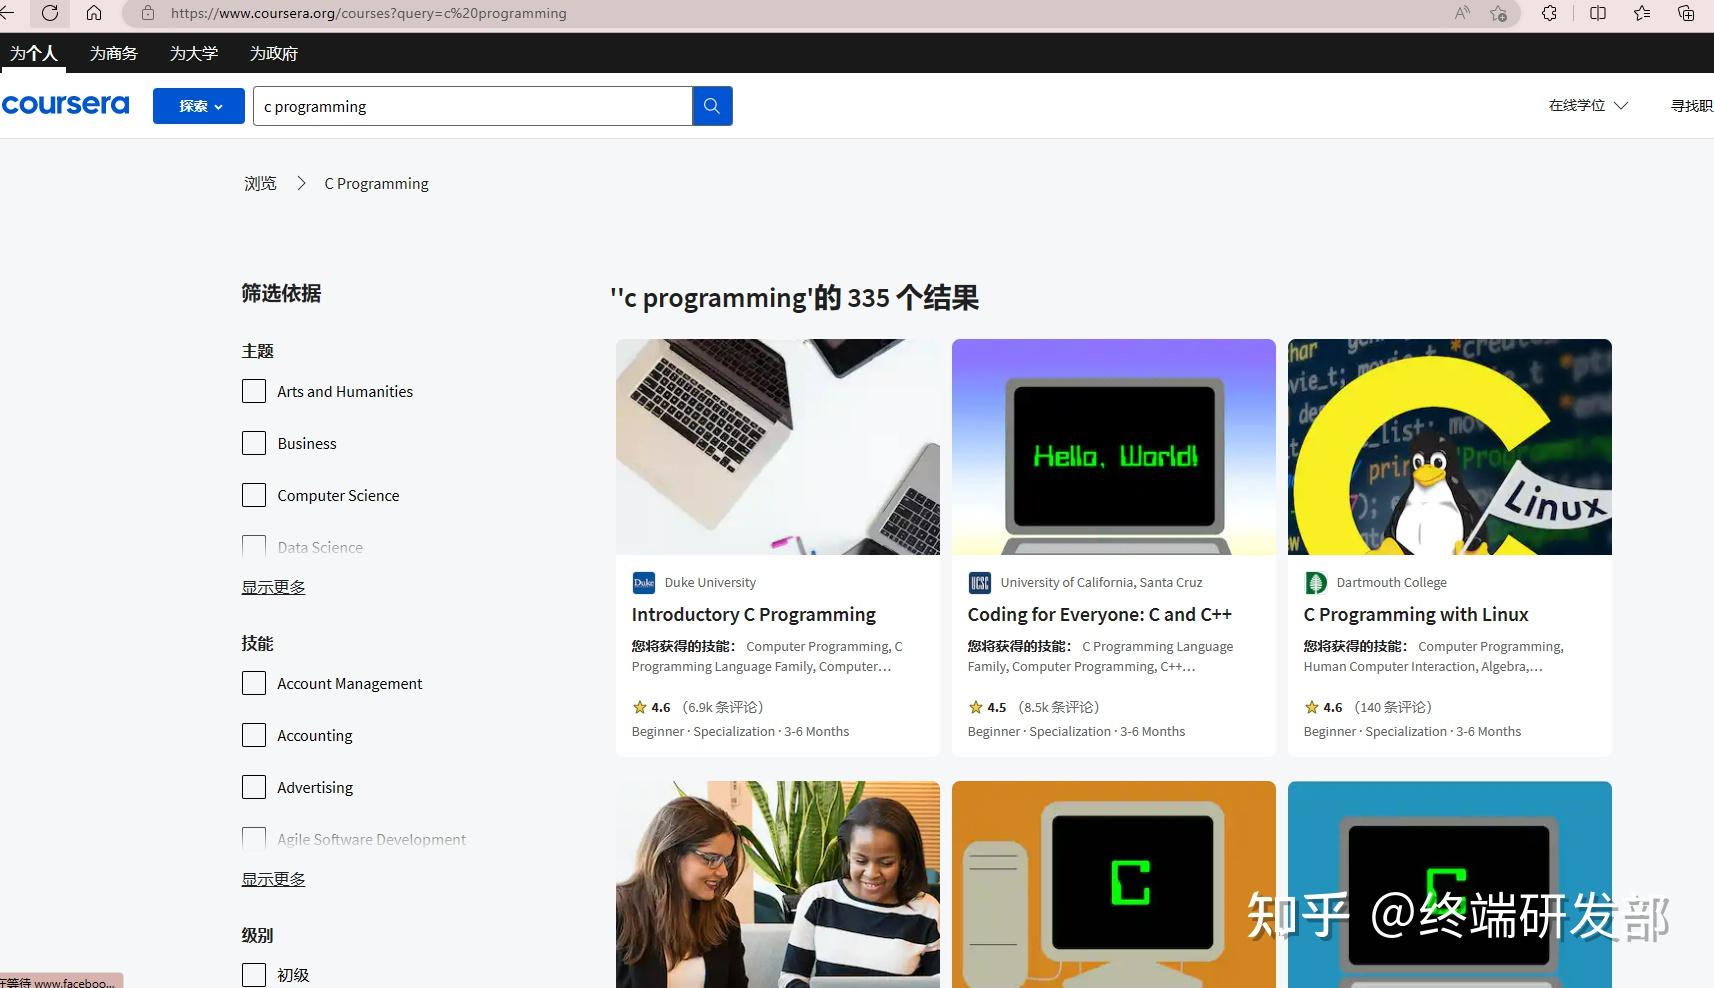1714x988 pixels.
Task: Enable the Computer Science filter
Action: (x=254, y=495)
